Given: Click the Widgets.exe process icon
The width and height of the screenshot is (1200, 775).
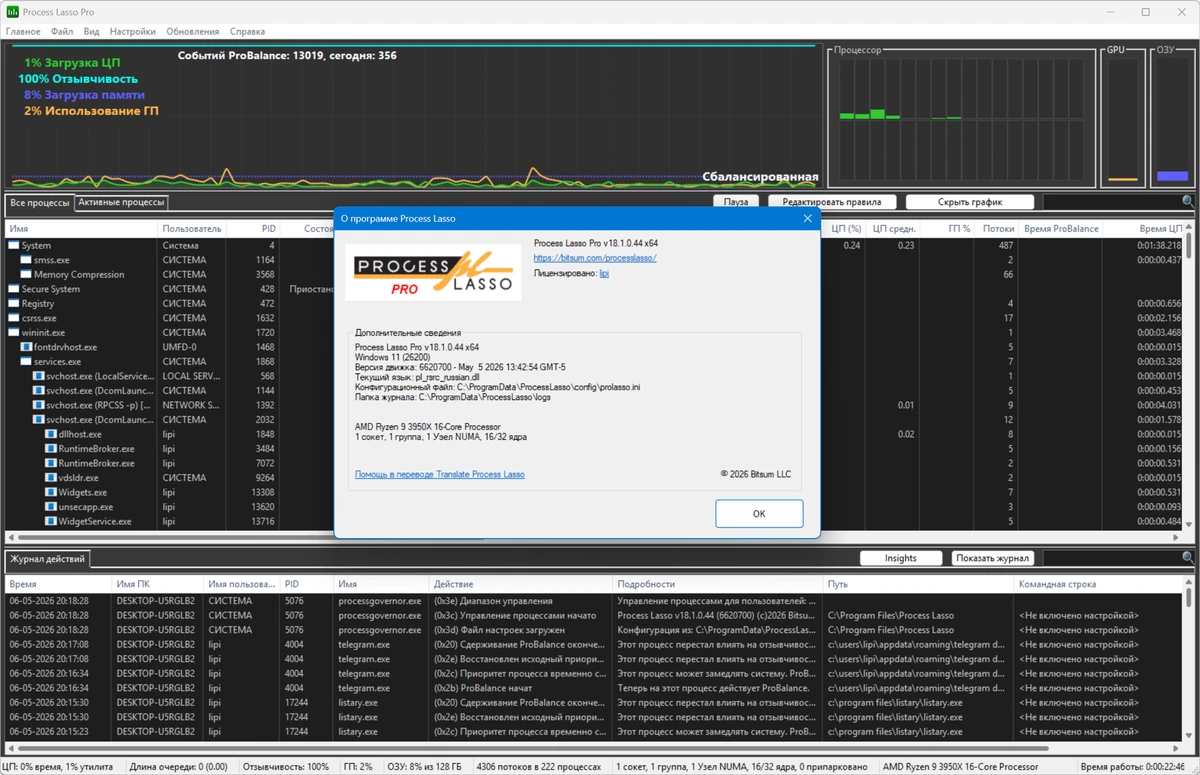Looking at the screenshot, I should point(50,492).
